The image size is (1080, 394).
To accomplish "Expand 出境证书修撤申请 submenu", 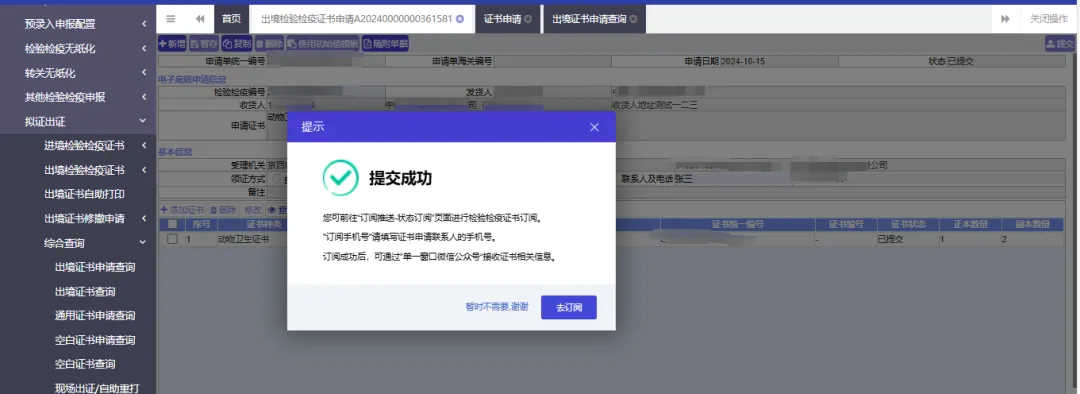I will click(78, 218).
